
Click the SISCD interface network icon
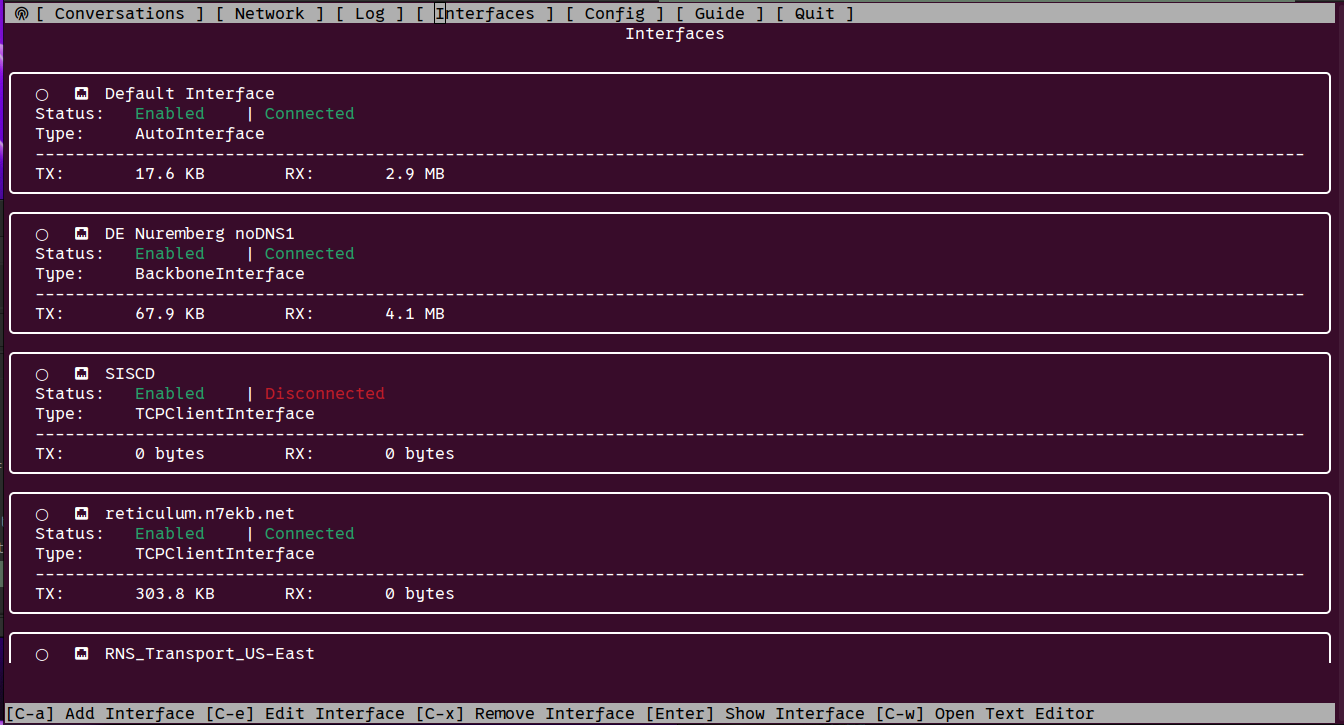(x=82, y=374)
